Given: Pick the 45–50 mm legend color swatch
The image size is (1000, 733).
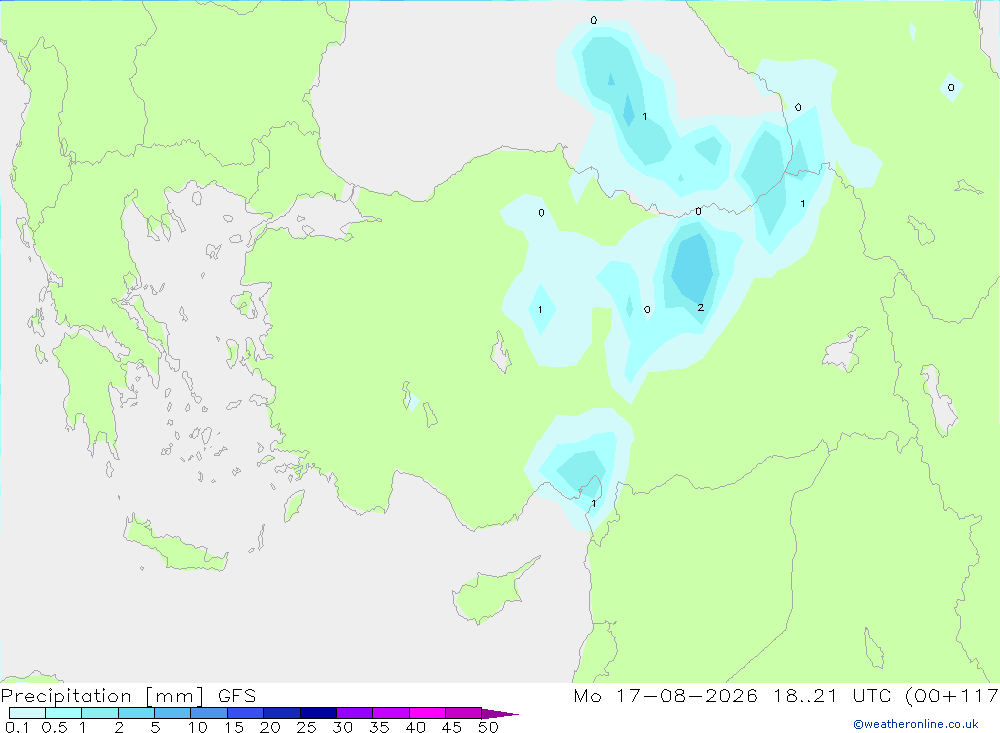Looking at the screenshot, I should point(463,713).
